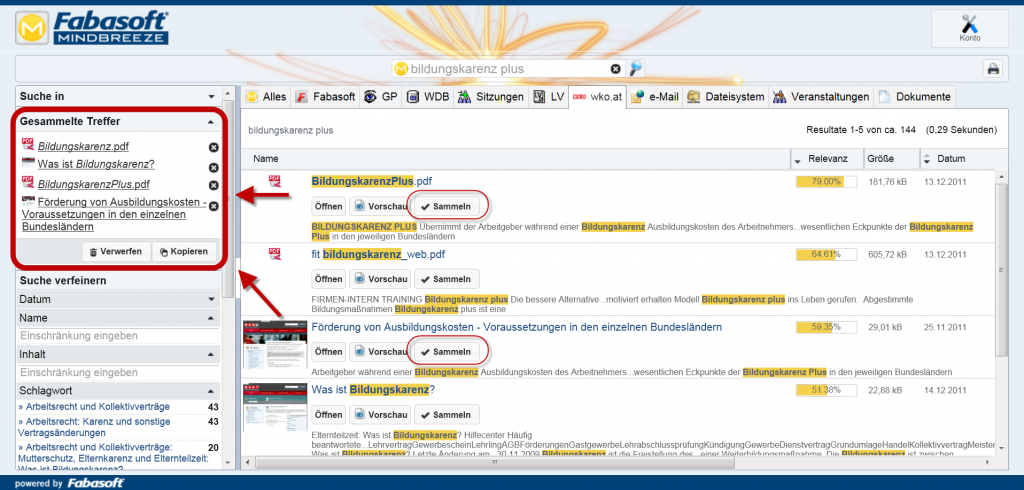This screenshot has width=1024, height=490.
Task: Click Sammeln for fit bildungskarenz_web.pdf
Action: (x=447, y=279)
